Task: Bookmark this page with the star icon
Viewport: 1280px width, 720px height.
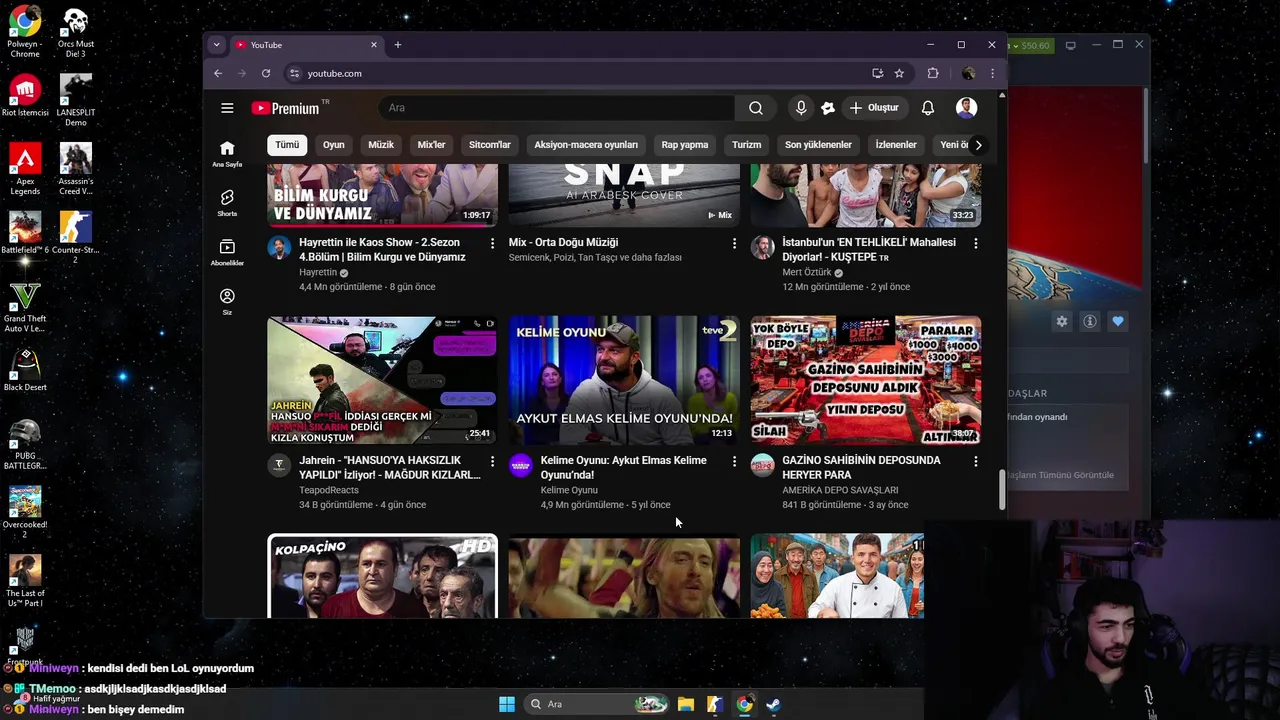Action: 899,73
